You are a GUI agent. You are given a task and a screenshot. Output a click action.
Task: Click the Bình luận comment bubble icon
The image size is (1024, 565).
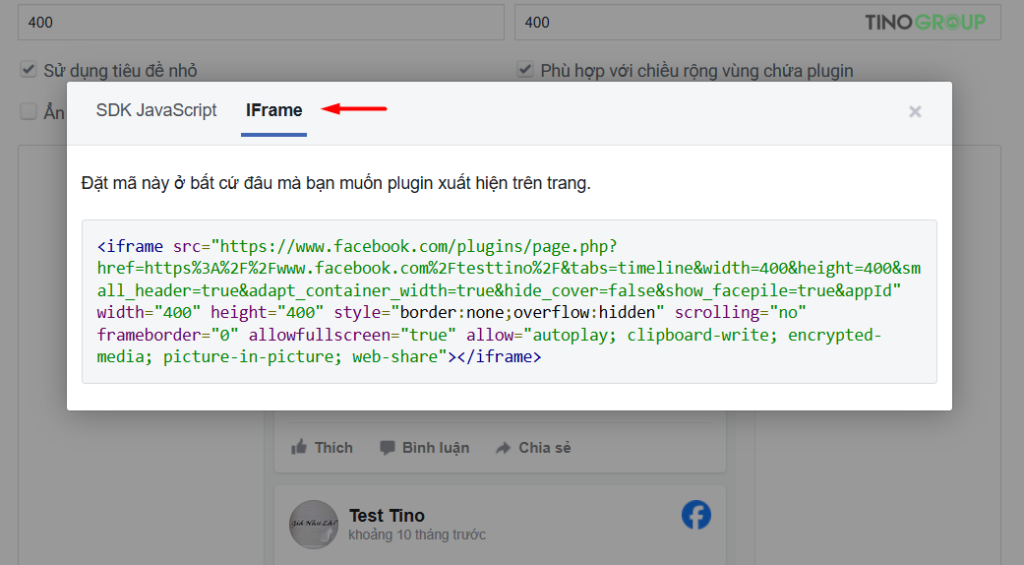(x=387, y=448)
